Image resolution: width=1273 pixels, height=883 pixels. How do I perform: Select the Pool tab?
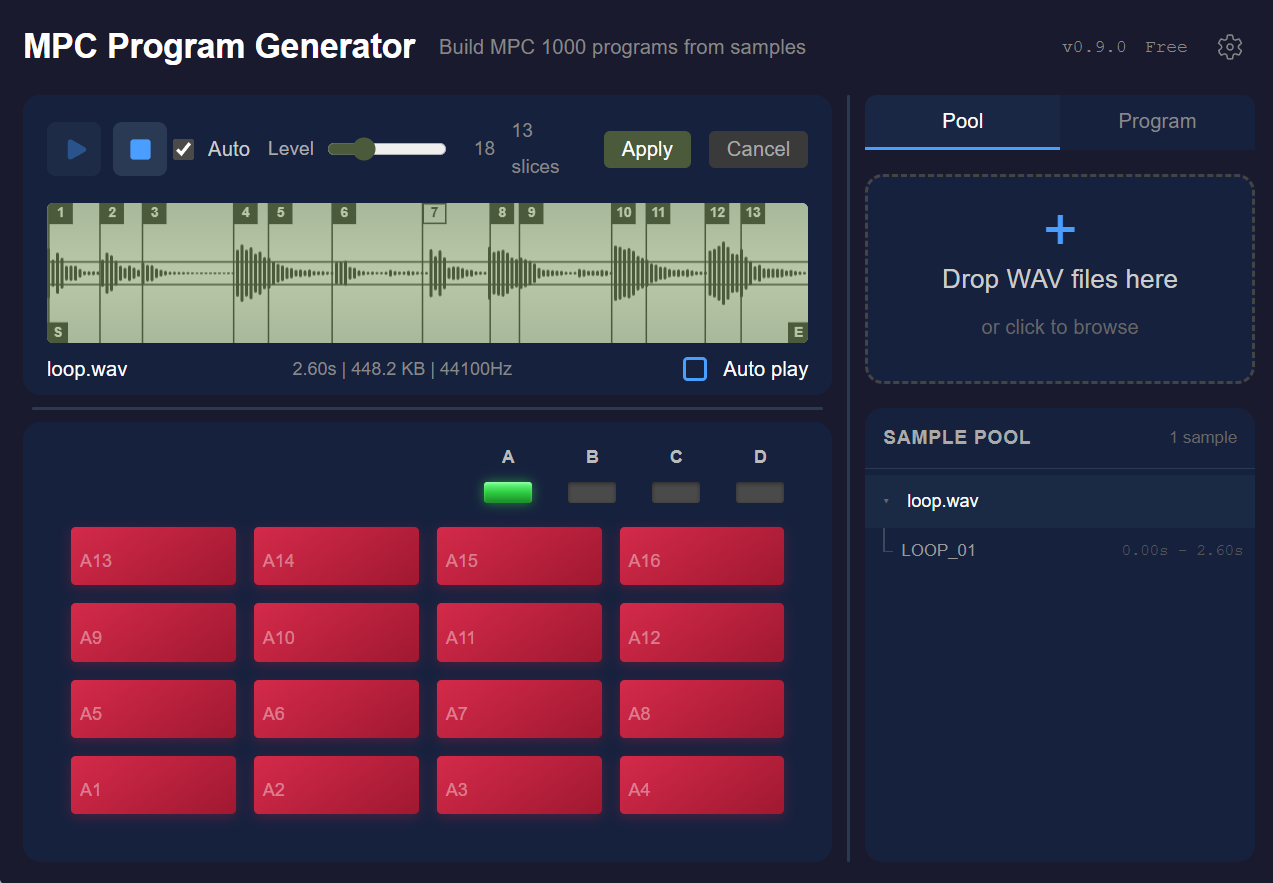pos(961,121)
